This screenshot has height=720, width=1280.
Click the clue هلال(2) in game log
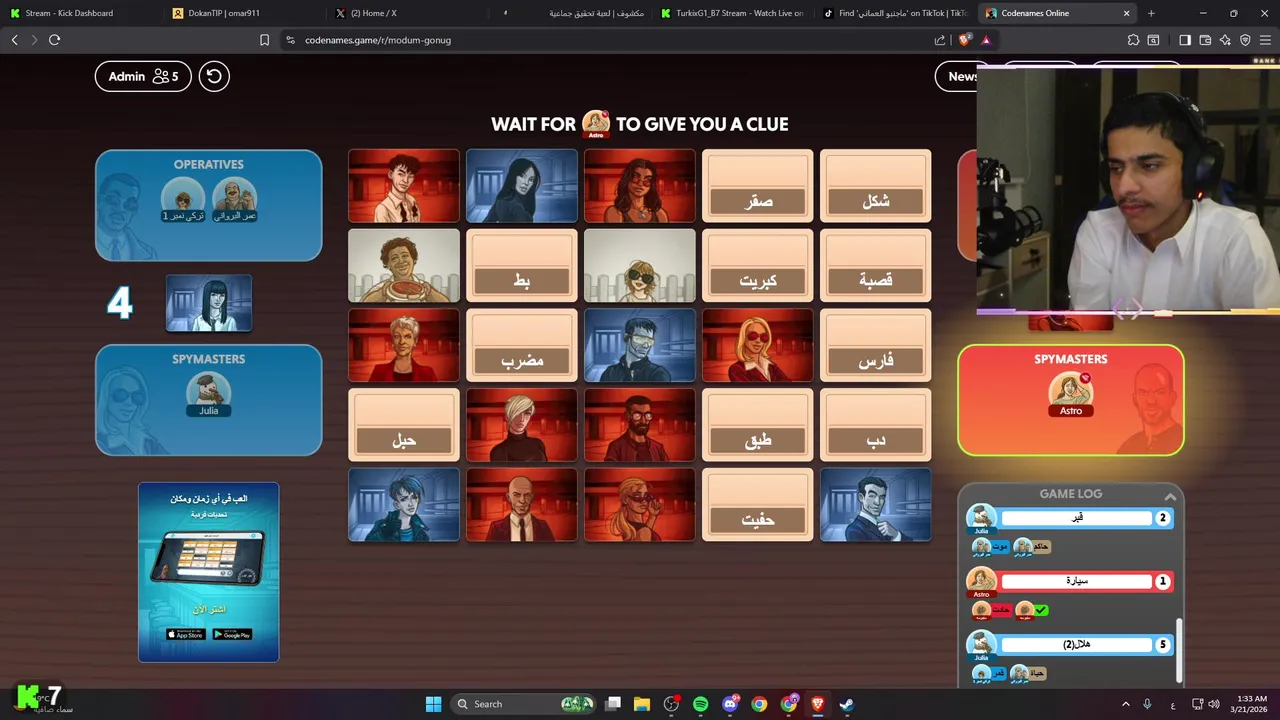tap(1076, 644)
